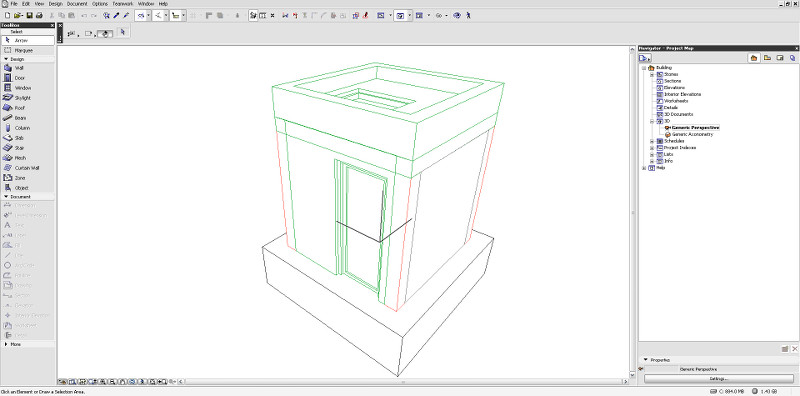Pick the Mesh tool
The image size is (800, 396).
point(28,158)
